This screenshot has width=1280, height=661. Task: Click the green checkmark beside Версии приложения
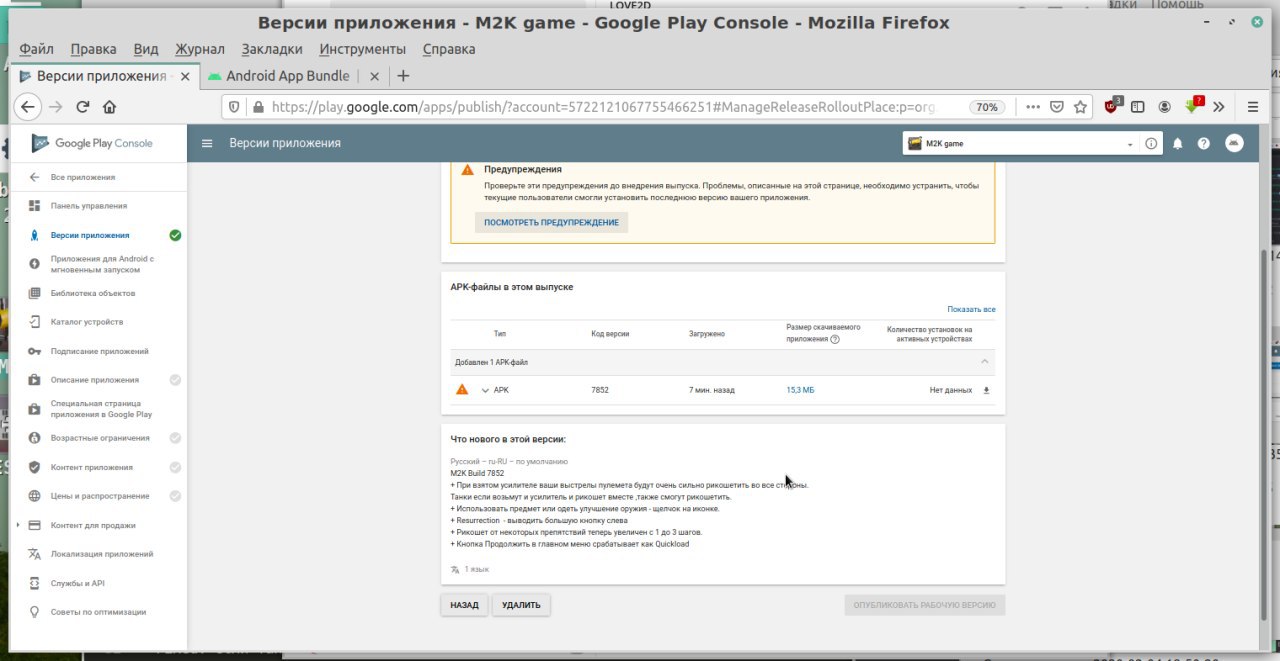tap(175, 235)
